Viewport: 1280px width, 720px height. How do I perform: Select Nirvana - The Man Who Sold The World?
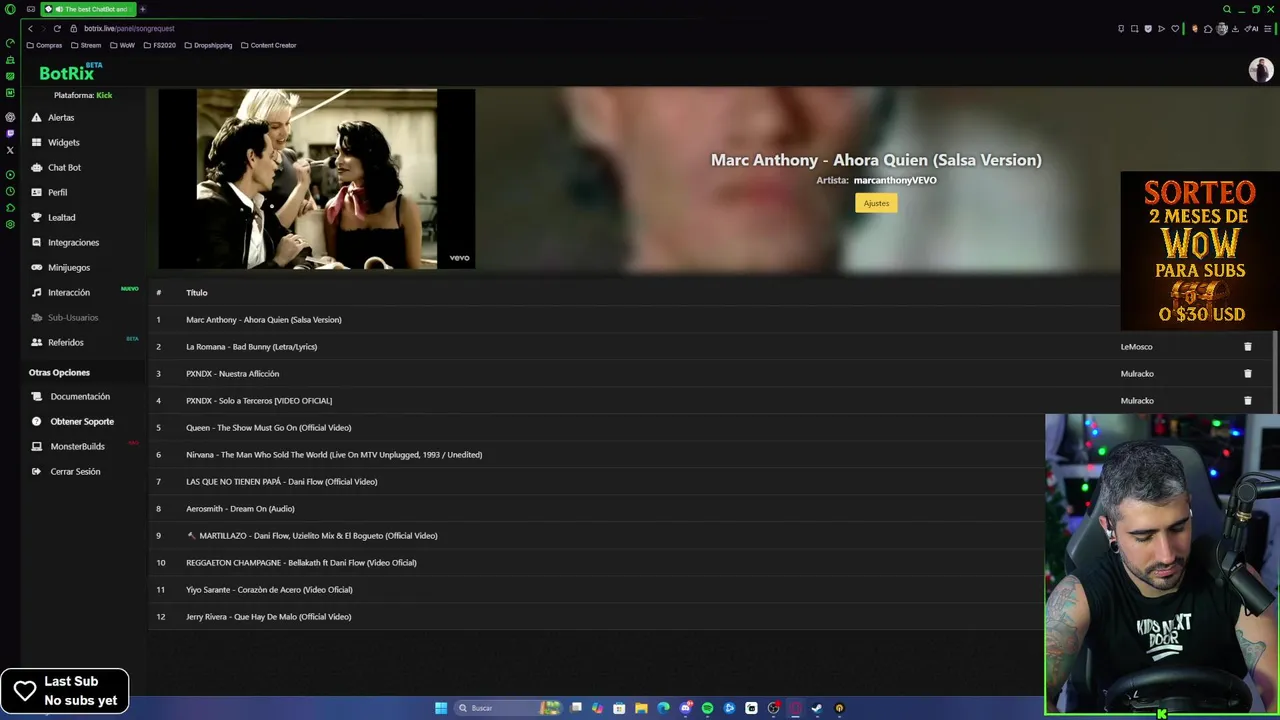pyautogui.click(x=596, y=455)
